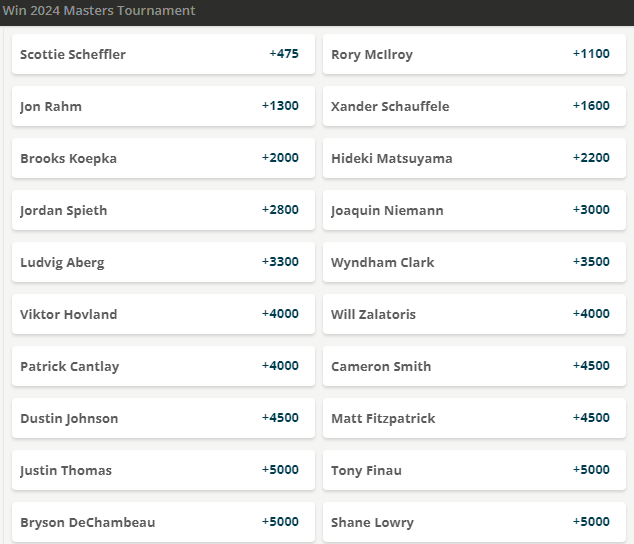Image resolution: width=634 pixels, height=544 pixels.
Task: Pick Rory McIlroy at +1100 odds
Action: point(474,54)
